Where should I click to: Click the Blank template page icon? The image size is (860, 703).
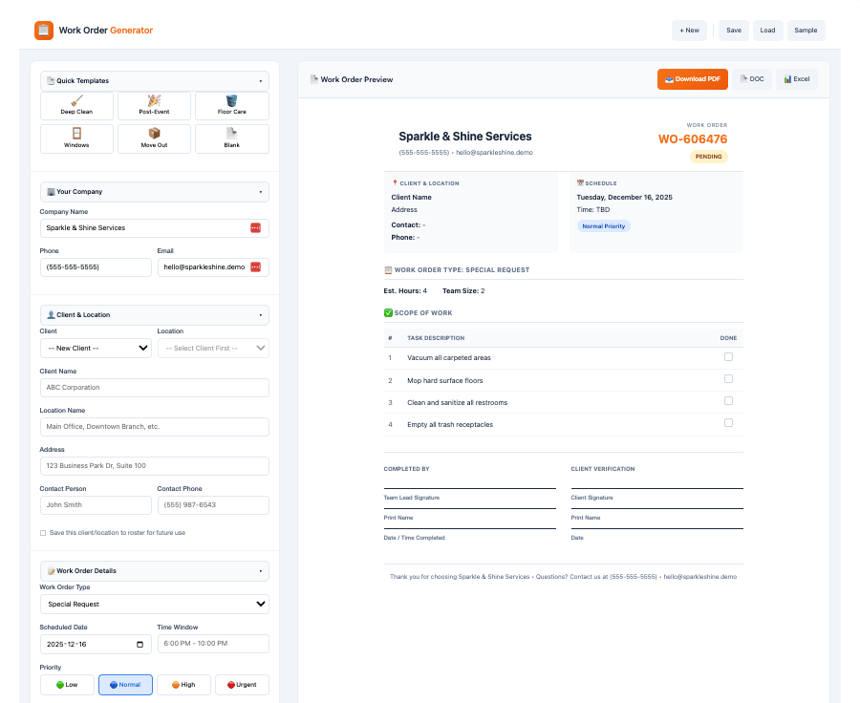[x=231, y=133]
